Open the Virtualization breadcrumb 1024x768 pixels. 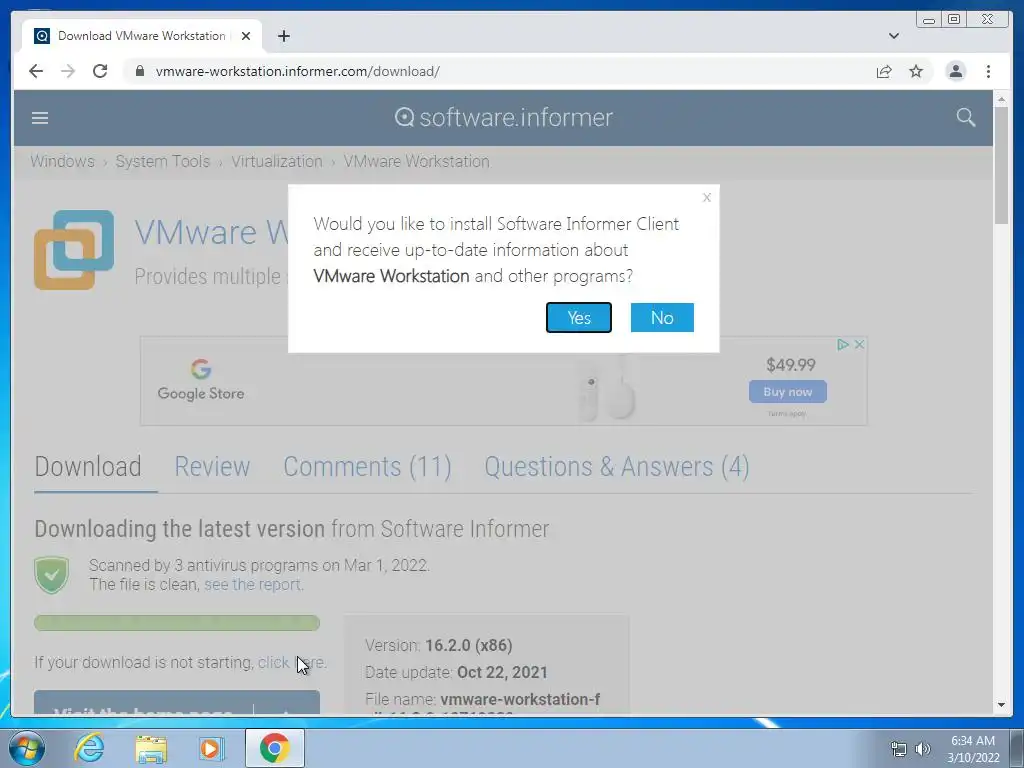[277, 161]
